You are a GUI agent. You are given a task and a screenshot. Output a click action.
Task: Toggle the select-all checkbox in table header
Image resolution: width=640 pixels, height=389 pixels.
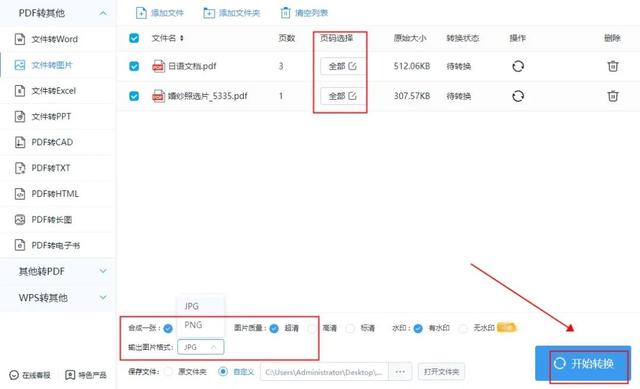point(134,38)
